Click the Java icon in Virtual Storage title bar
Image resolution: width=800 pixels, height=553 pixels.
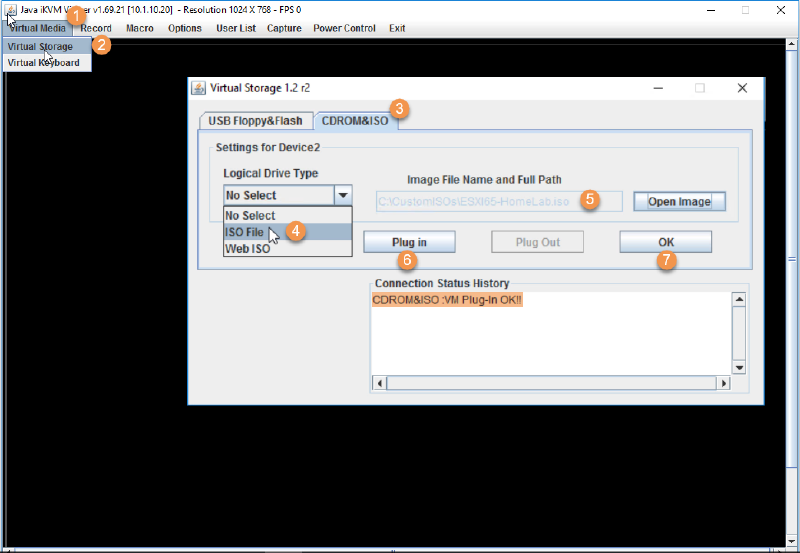[198, 88]
